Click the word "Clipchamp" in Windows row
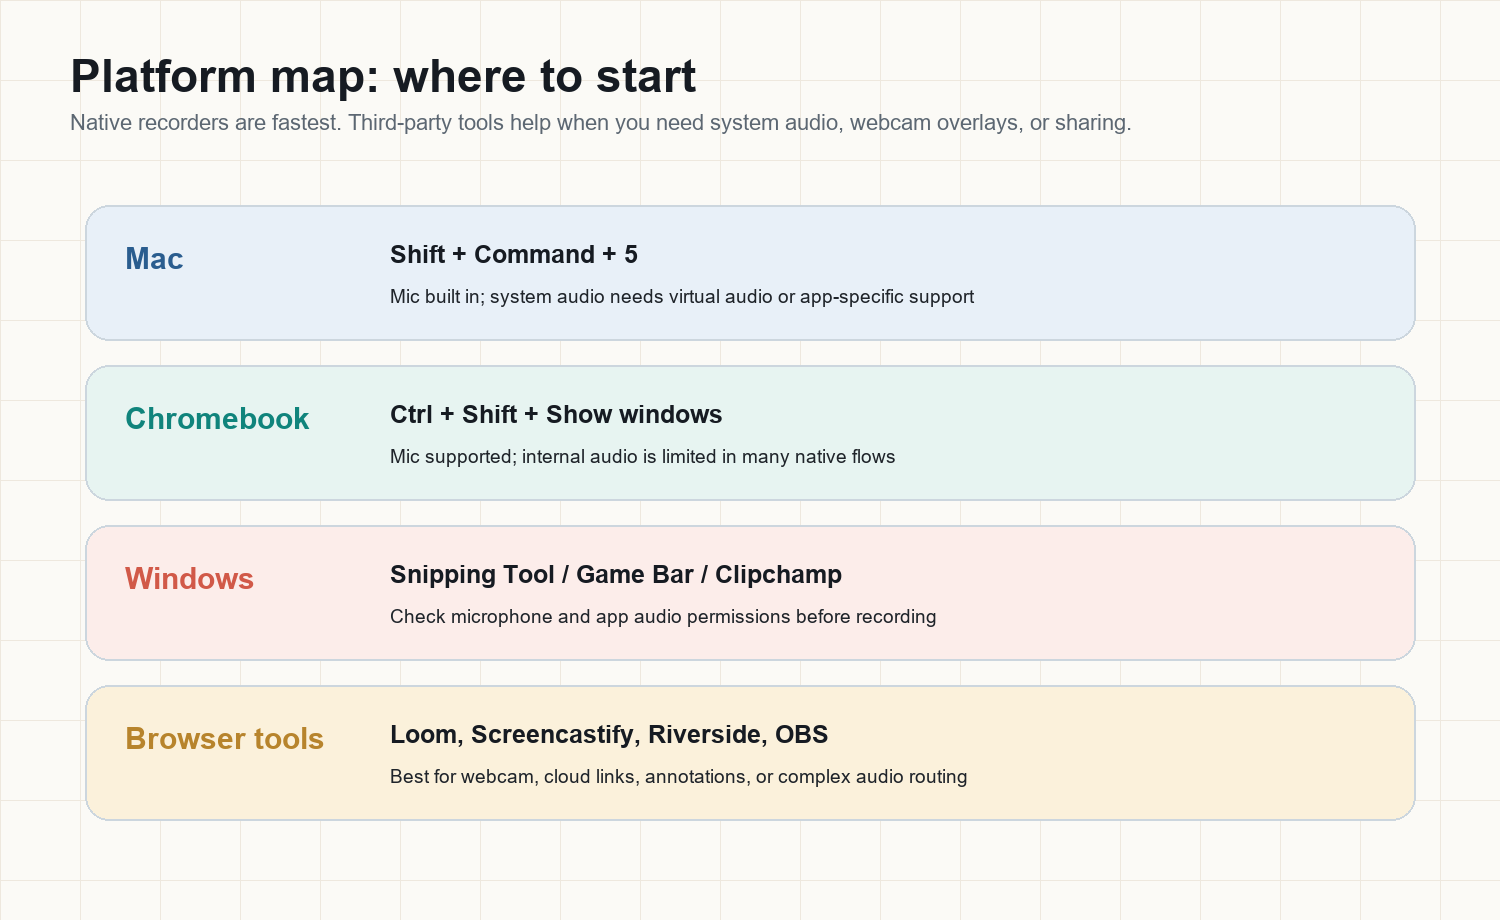The height and width of the screenshot is (920, 1500). click(779, 575)
